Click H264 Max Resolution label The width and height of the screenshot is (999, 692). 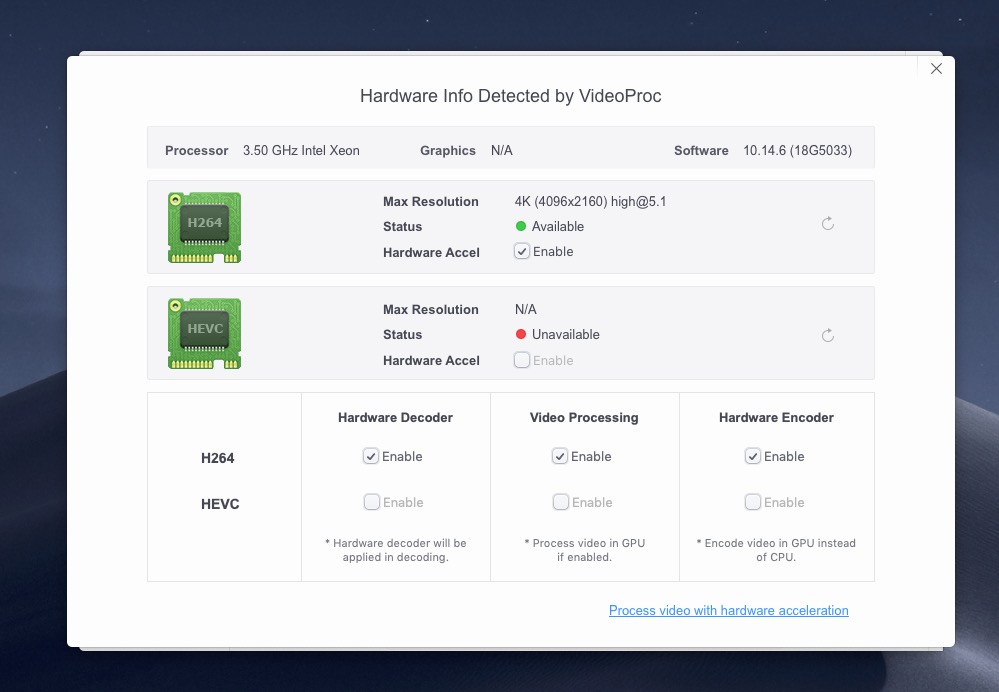point(431,202)
